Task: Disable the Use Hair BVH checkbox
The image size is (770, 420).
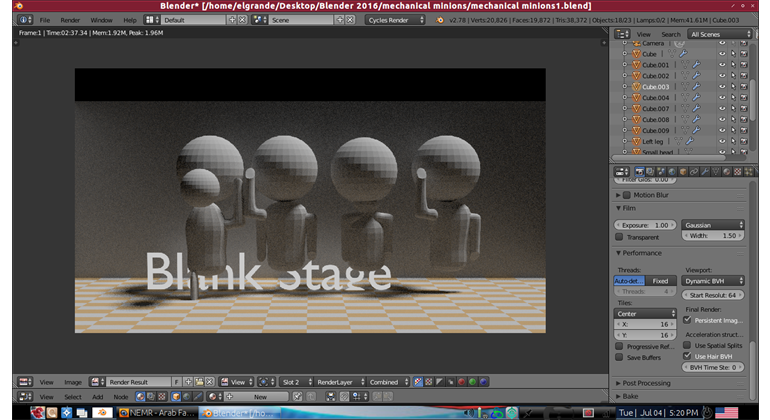Action: click(688, 356)
